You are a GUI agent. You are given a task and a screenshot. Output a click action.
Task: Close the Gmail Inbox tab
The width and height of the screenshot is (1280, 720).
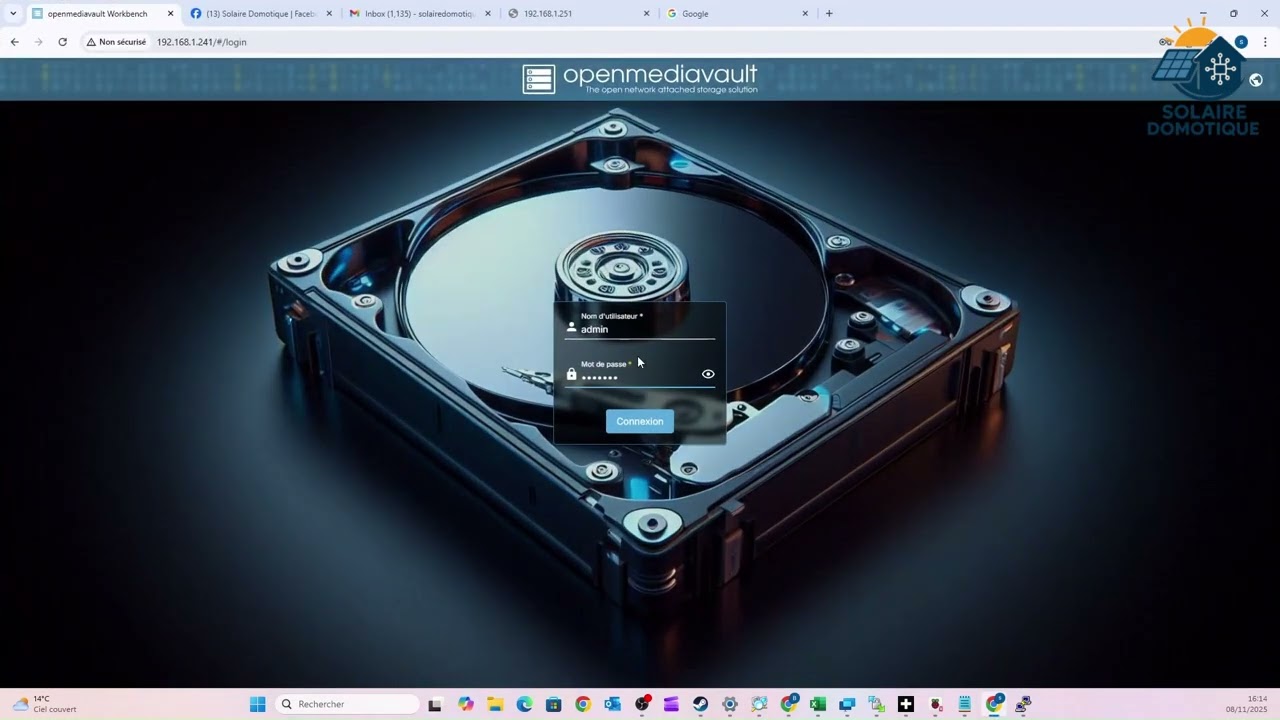coord(488,14)
